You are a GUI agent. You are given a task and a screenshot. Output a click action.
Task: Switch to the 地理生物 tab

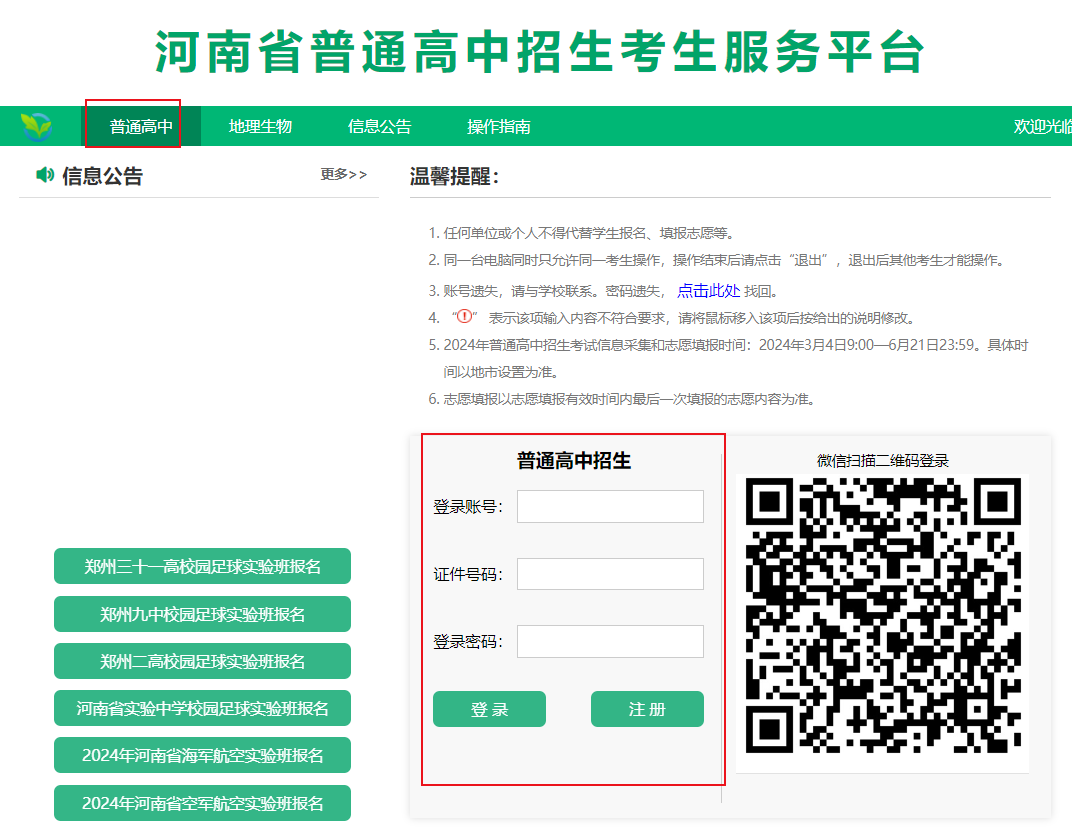(x=260, y=127)
